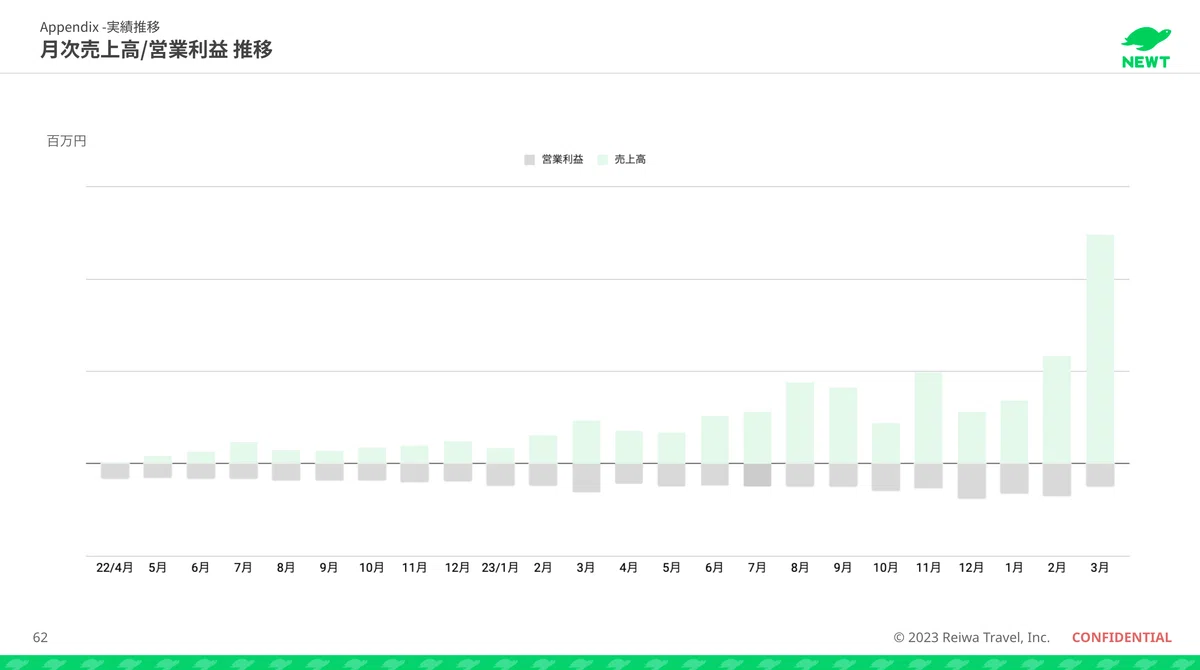
Task: Click the red CONFIDENTIAL label
Action: 1121,637
